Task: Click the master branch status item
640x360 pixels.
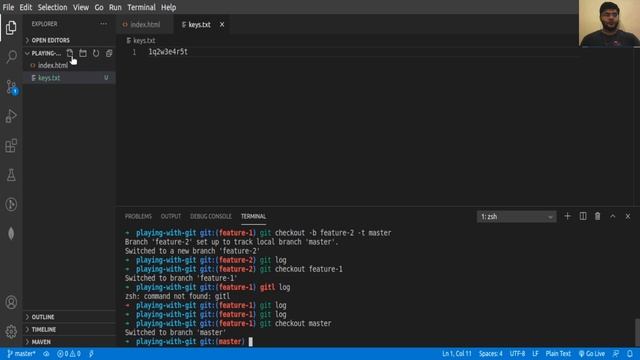Action: click(21, 354)
